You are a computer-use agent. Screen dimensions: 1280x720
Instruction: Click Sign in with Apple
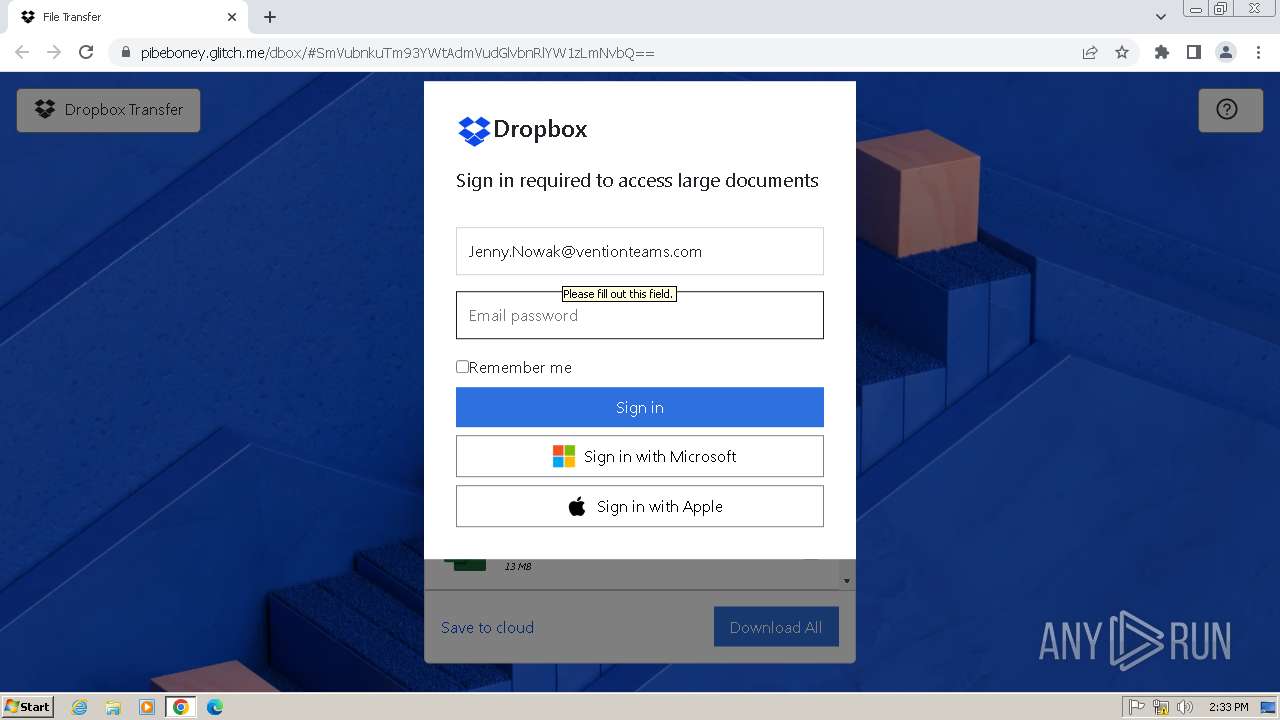click(640, 506)
